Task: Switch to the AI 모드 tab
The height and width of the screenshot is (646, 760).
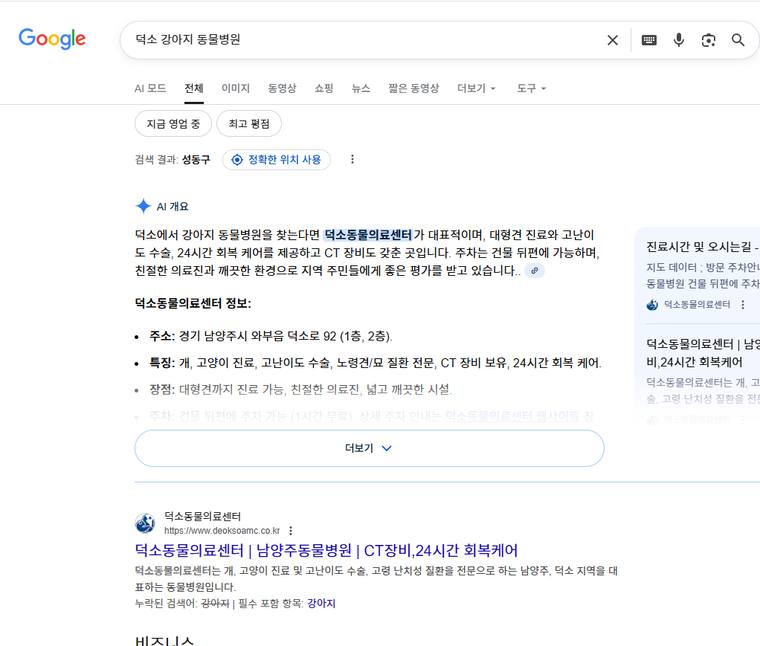Action: [150, 88]
